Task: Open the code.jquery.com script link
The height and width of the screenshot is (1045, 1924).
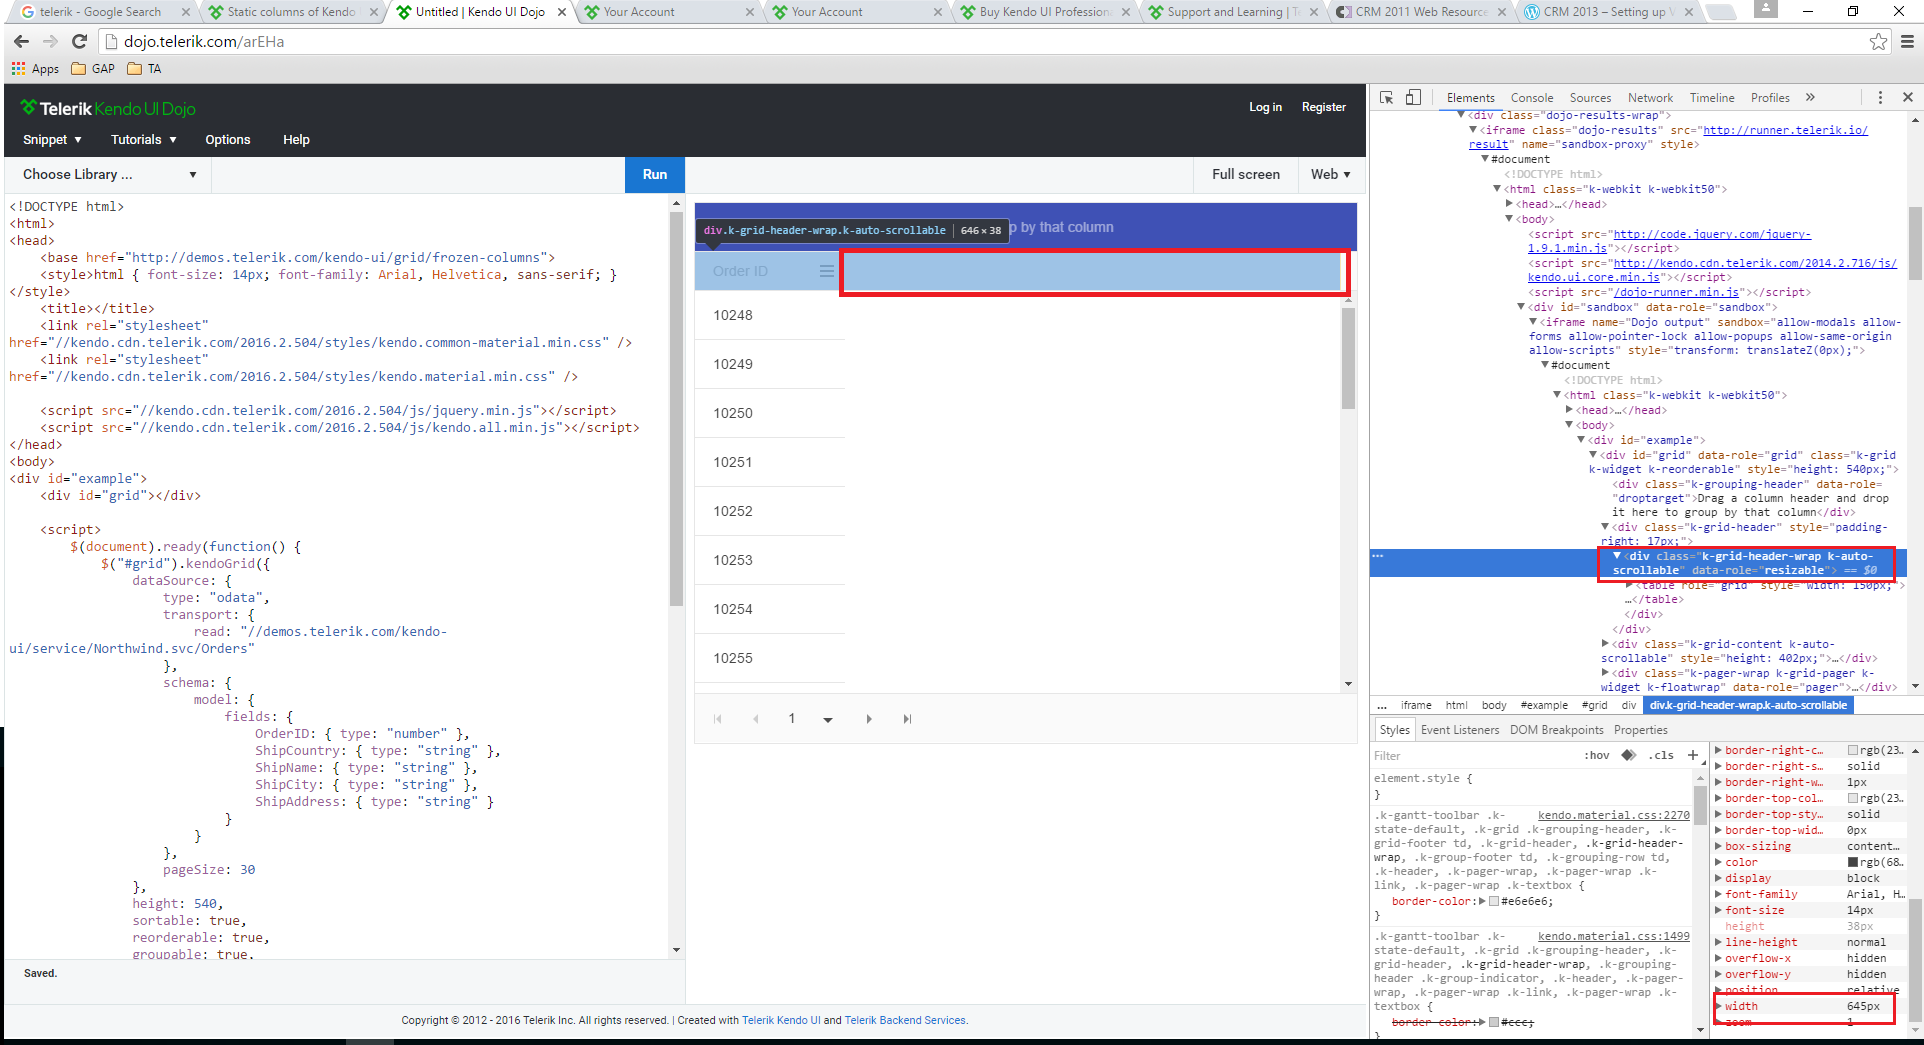Action: coord(1669,241)
